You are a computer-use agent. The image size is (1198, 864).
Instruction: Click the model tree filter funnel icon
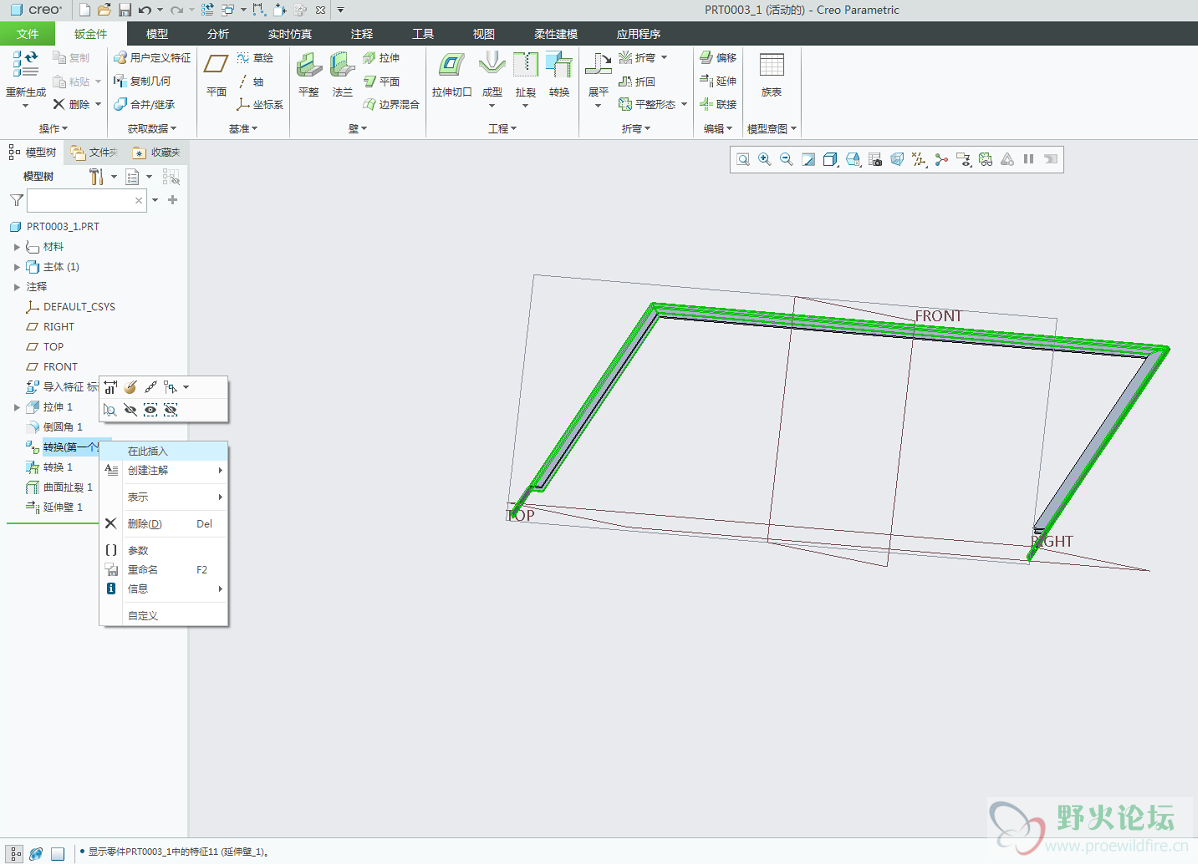[x=16, y=200]
